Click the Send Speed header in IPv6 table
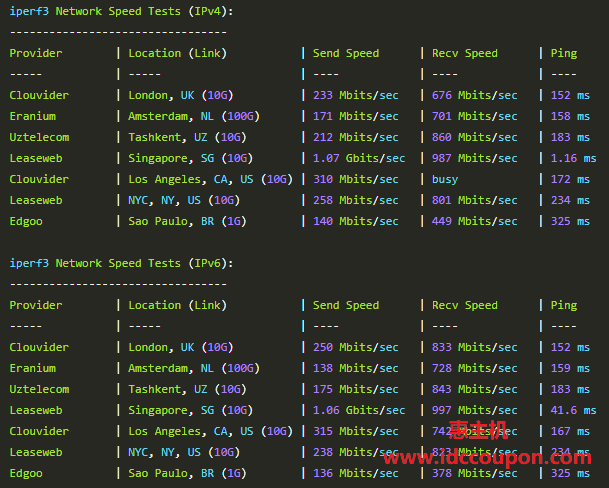The image size is (609, 488). tap(346, 305)
